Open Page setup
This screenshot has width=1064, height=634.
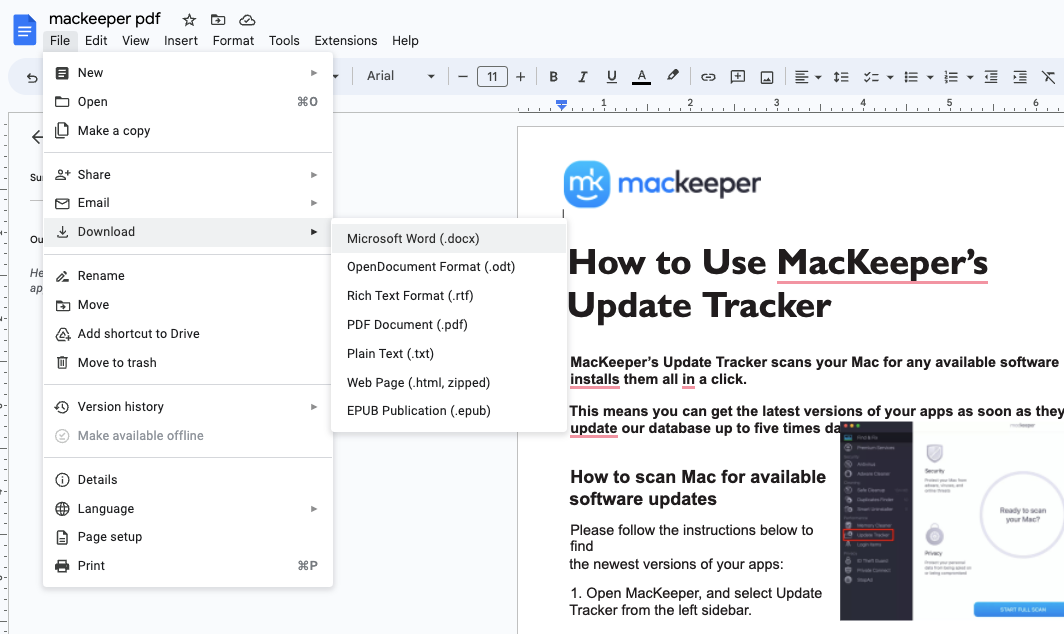pyautogui.click(x=188, y=537)
